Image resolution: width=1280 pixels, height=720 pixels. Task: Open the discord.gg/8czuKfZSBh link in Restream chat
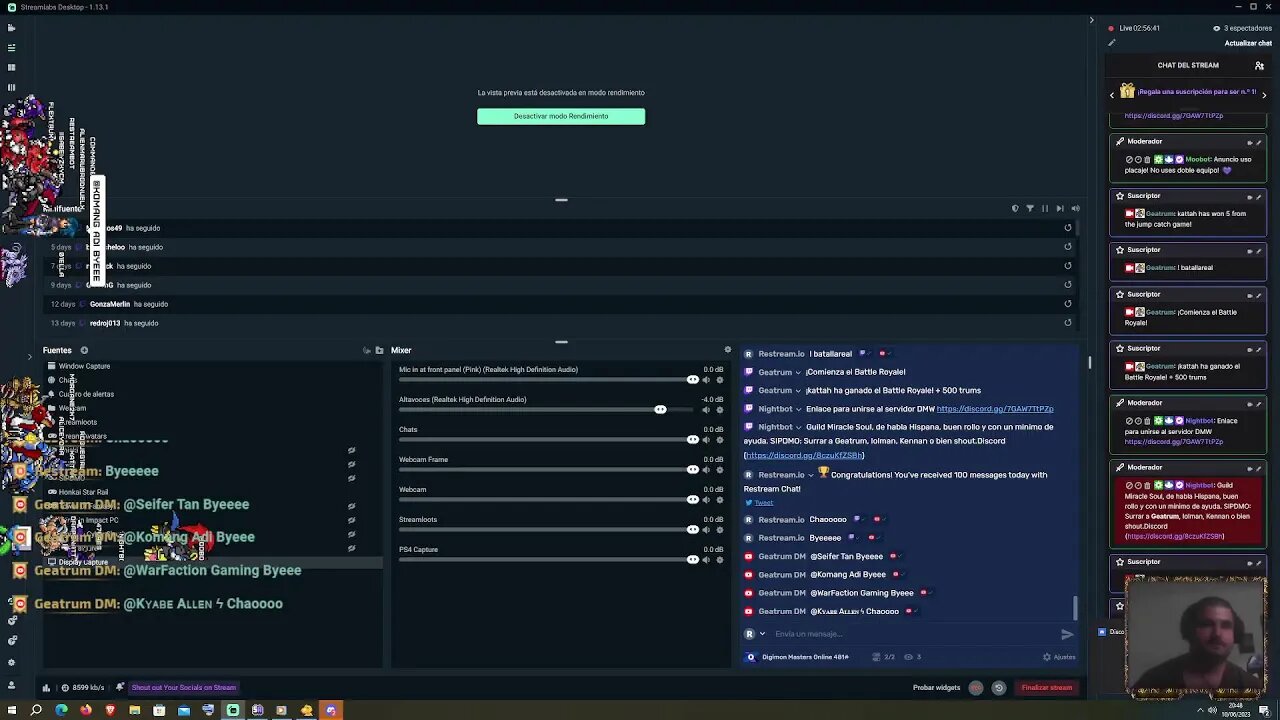[x=804, y=456]
